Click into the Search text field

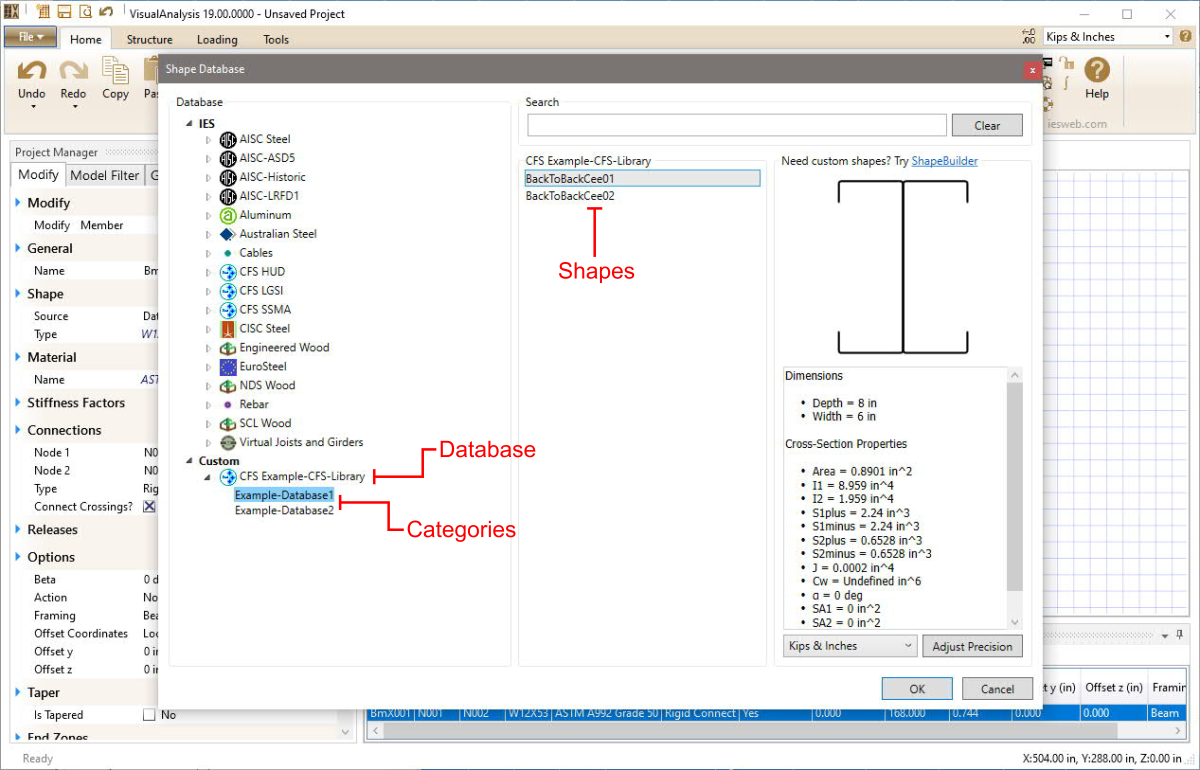tap(737, 125)
